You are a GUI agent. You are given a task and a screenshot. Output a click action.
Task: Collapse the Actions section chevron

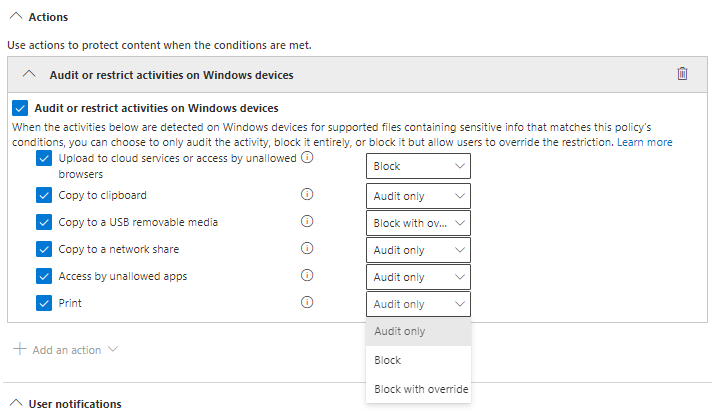point(14,18)
